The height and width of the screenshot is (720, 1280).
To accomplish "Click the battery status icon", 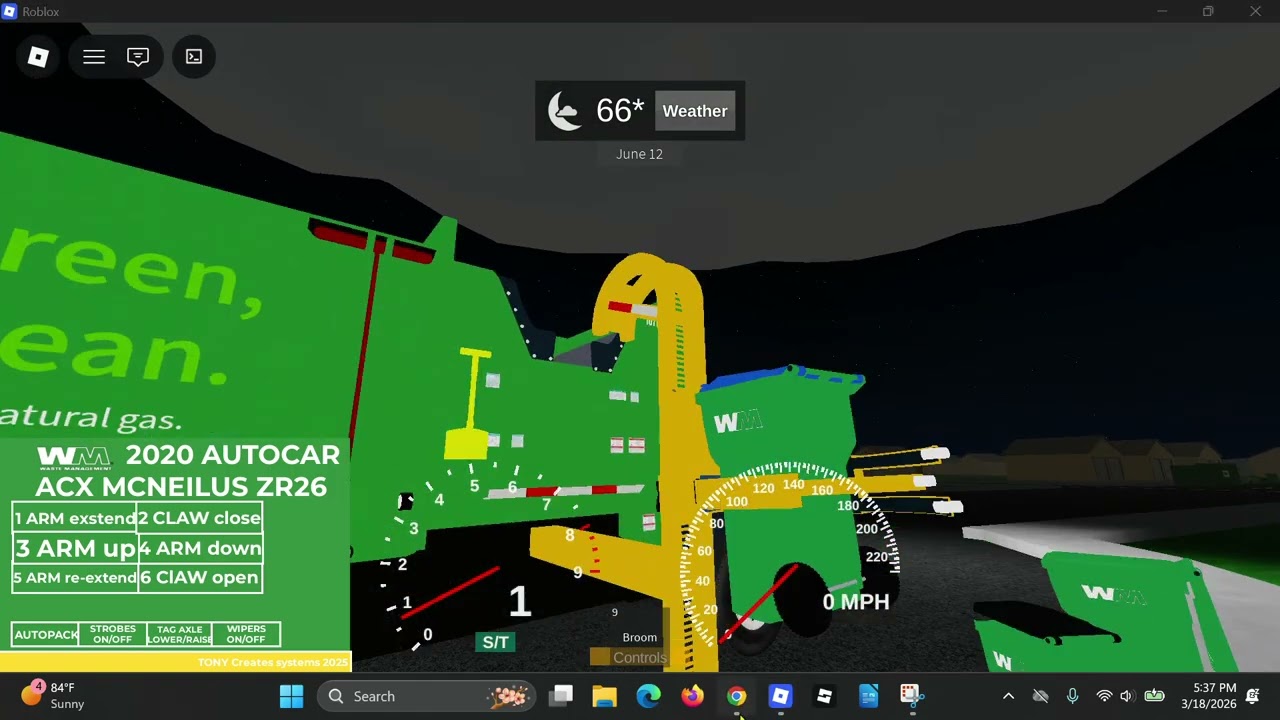I will coord(1154,696).
